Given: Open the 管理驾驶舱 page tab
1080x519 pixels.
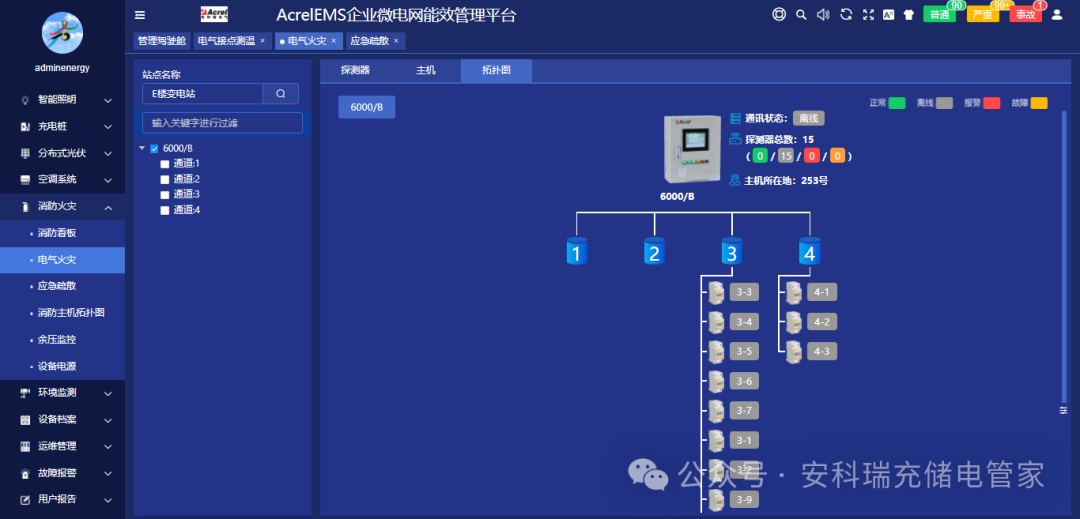Looking at the screenshot, I should point(162,41).
